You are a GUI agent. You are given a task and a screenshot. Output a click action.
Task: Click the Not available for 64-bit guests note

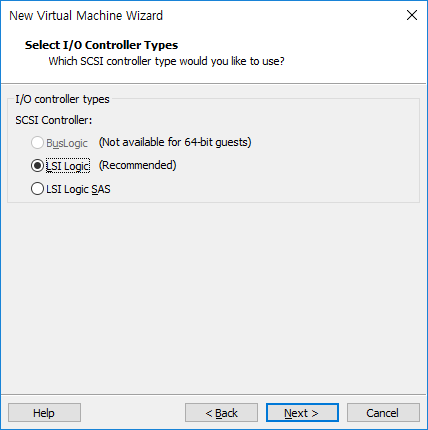(175, 142)
